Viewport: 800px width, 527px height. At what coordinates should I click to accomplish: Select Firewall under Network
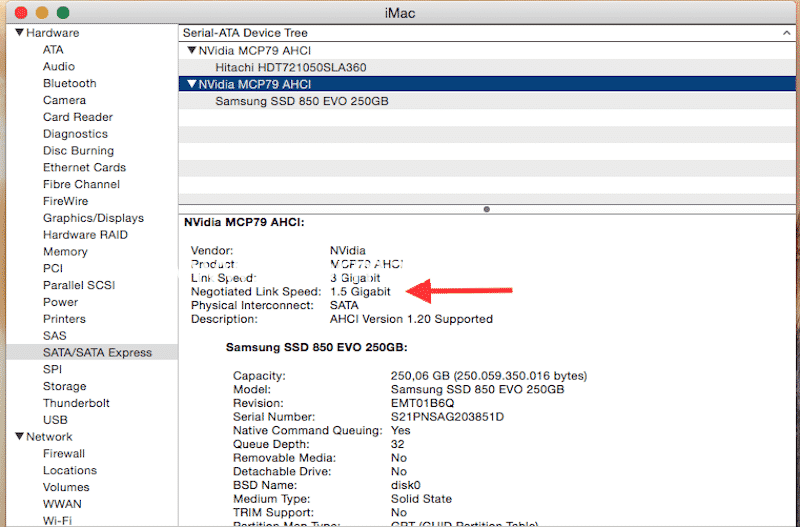64,454
